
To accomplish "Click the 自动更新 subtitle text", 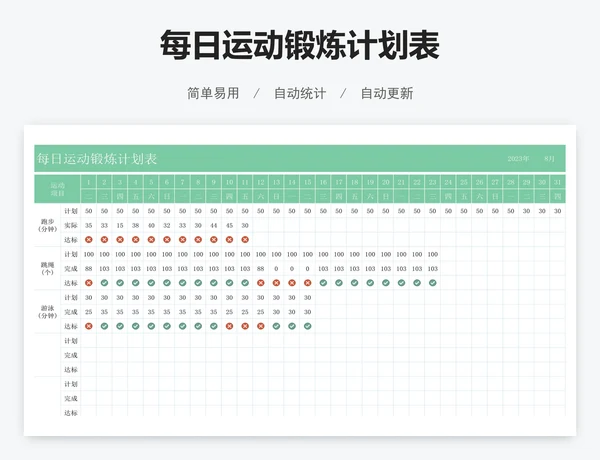I will pos(387,93).
